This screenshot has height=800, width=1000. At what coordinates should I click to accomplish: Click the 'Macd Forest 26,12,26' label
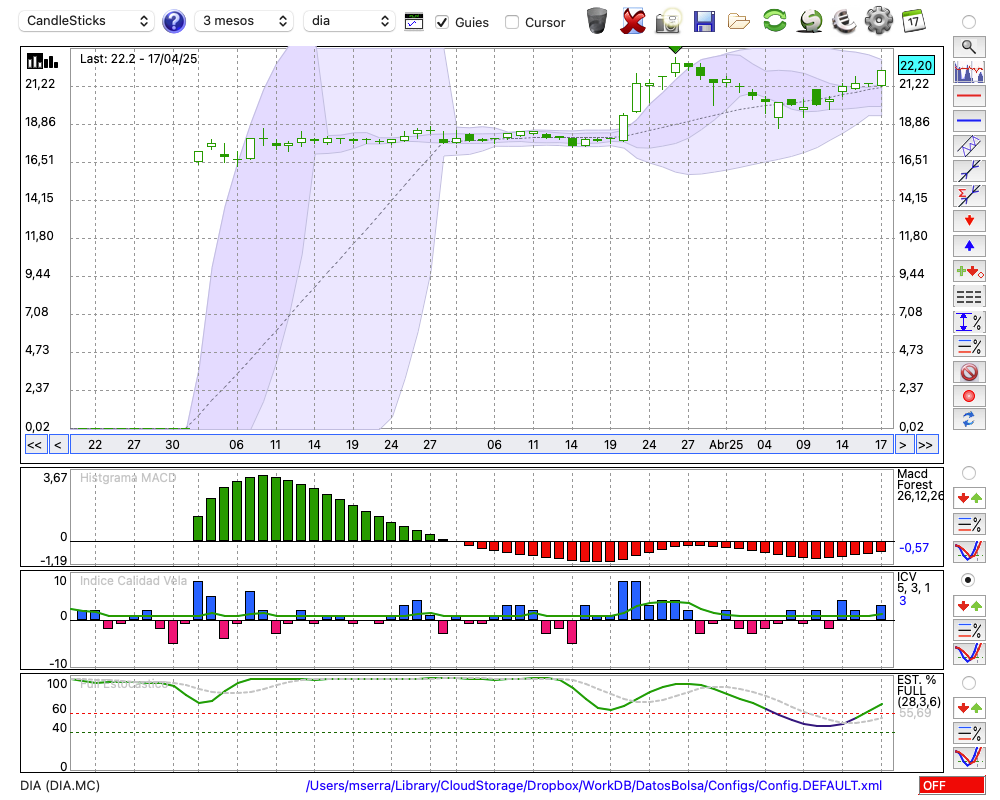point(919,485)
